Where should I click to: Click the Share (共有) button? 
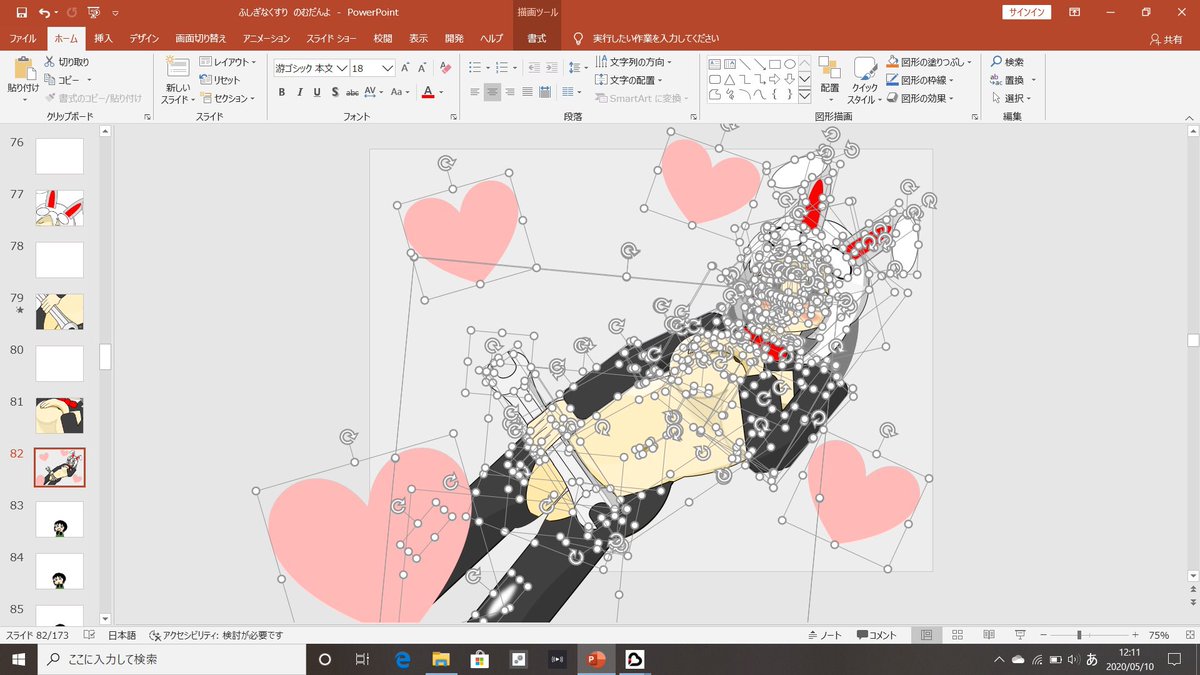click(x=1166, y=38)
